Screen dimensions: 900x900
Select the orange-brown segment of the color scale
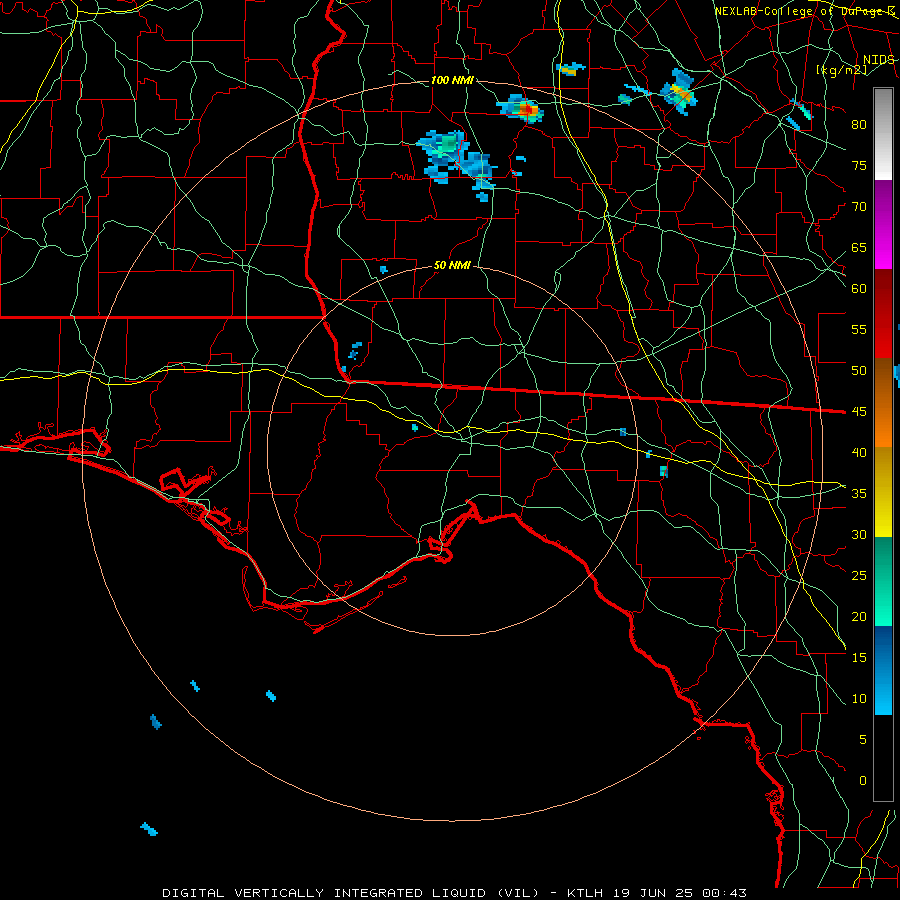pyautogui.click(x=883, y=403)
